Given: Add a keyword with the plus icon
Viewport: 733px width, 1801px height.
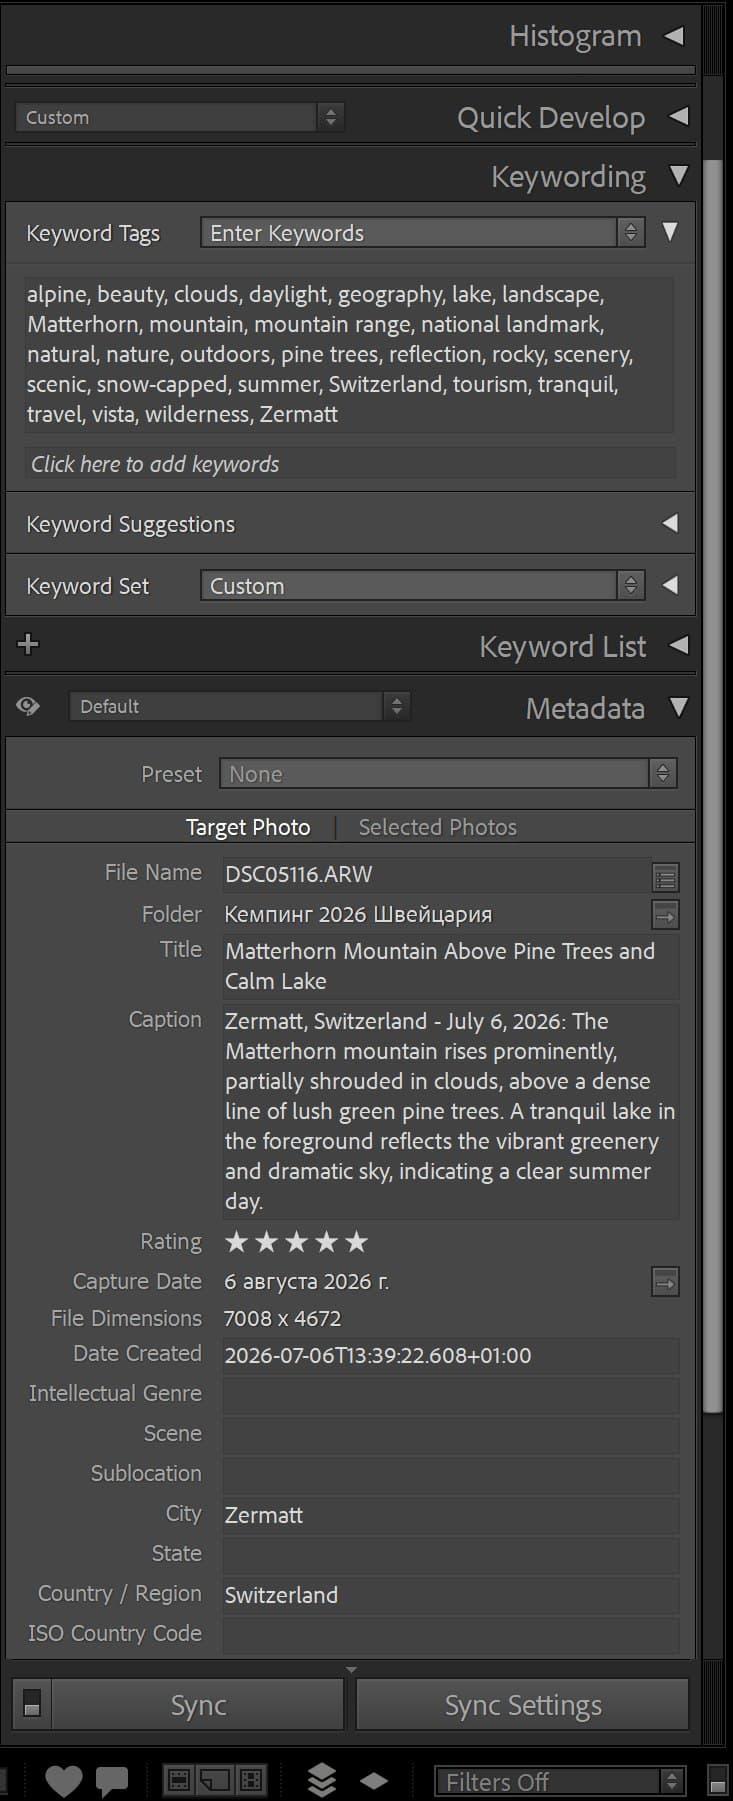Looking at the screenshot, I should pyautogui.click(x=28, y=644).
